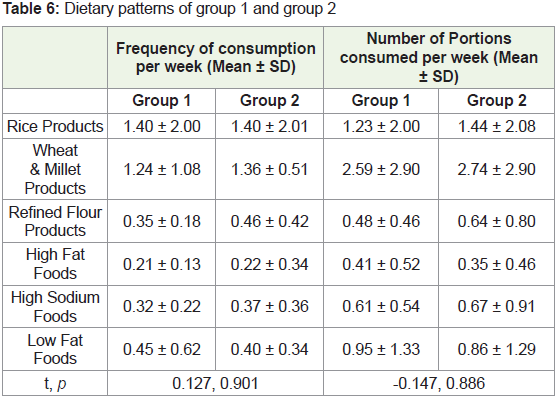Viewport: 557px width, 398px height.
Task: Click the High Fat Foods row label
Action: pyautogui.click(x=55, y=264)
